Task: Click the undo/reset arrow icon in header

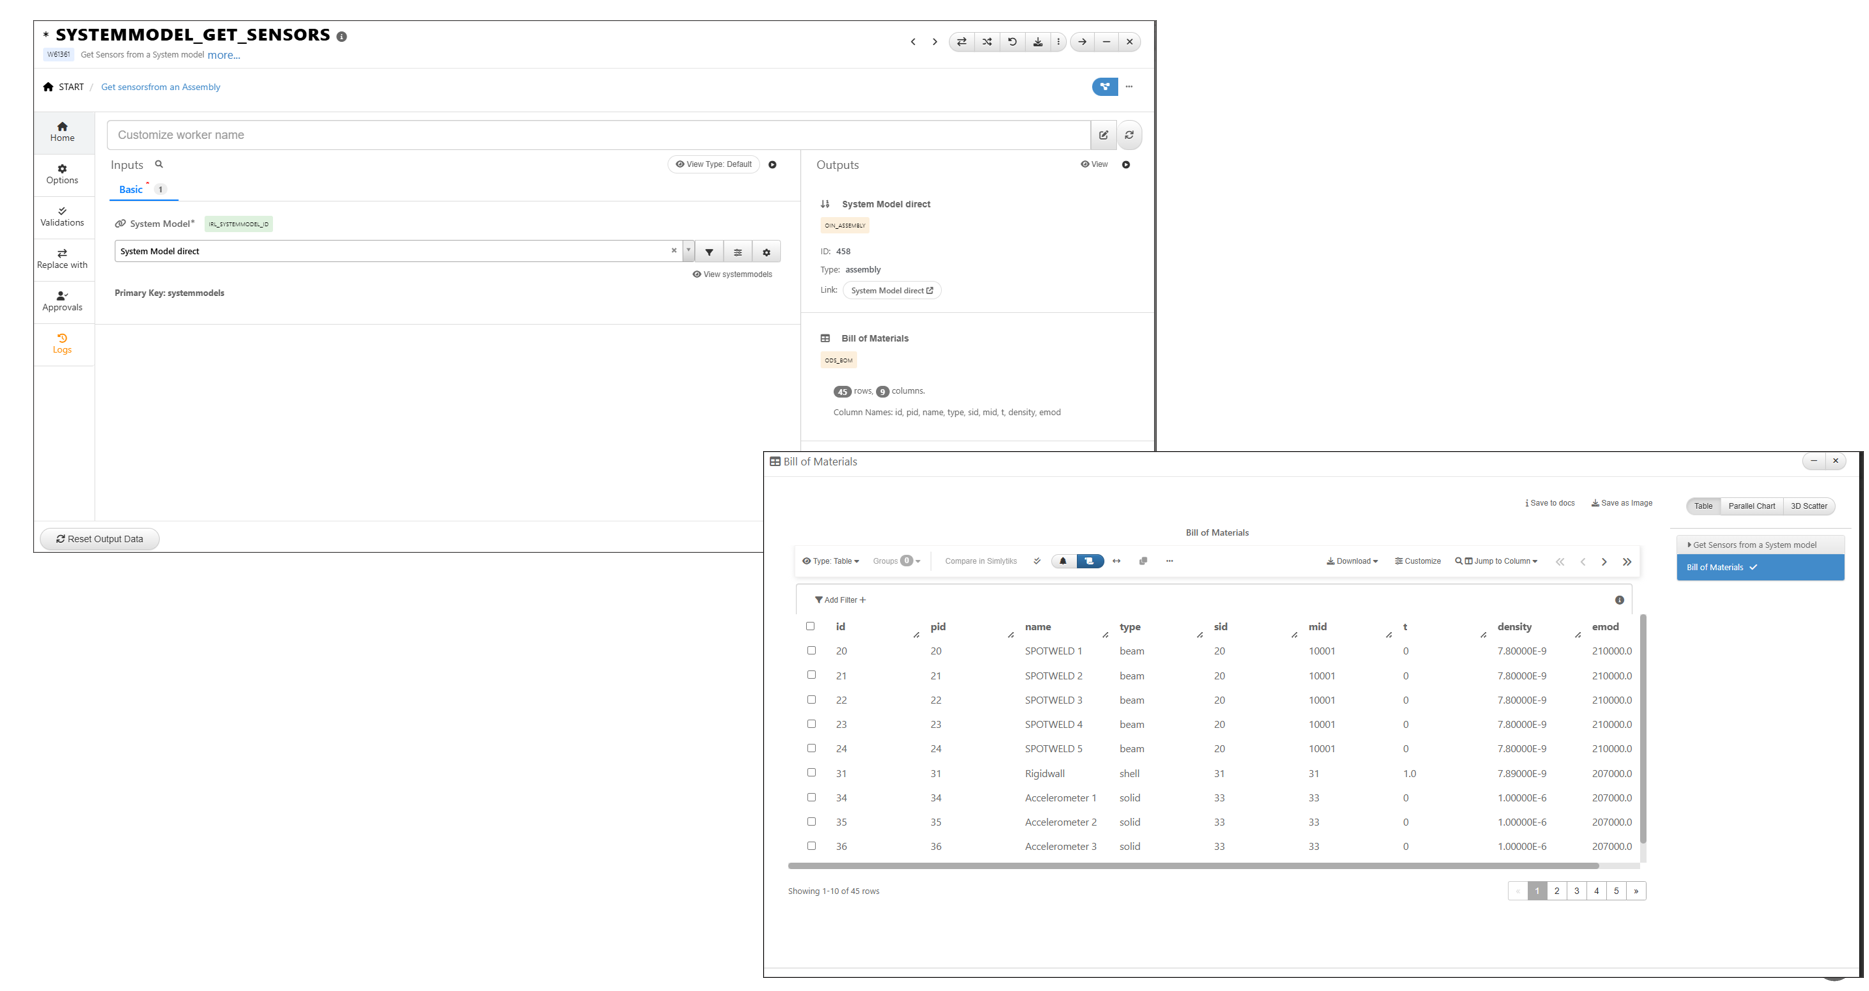Action: [x=1012, y=42]
